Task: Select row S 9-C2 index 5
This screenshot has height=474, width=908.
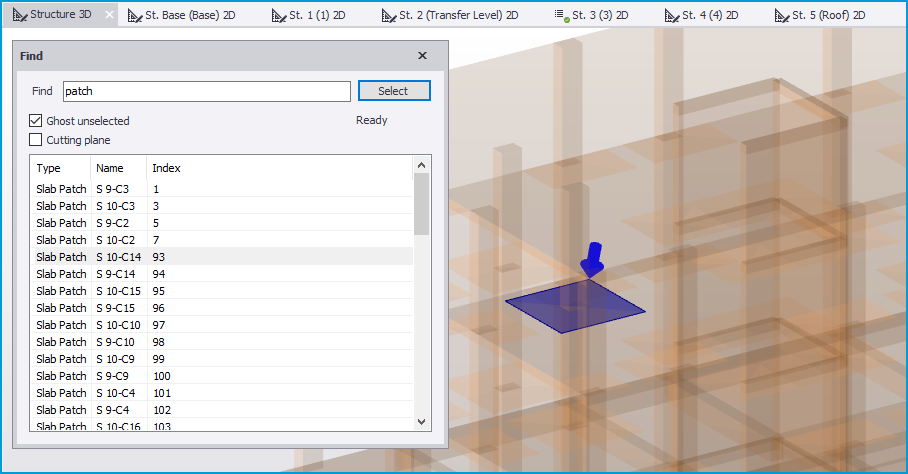Action: (222, 223)
